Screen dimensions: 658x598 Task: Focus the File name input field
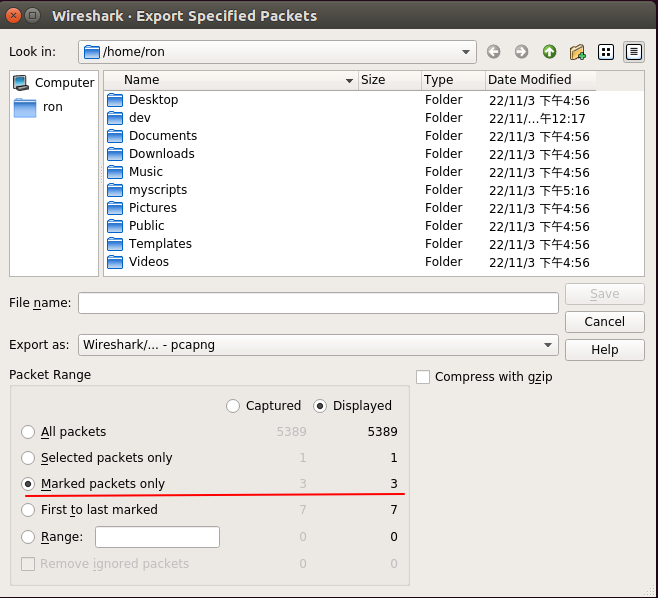[318, 303]
